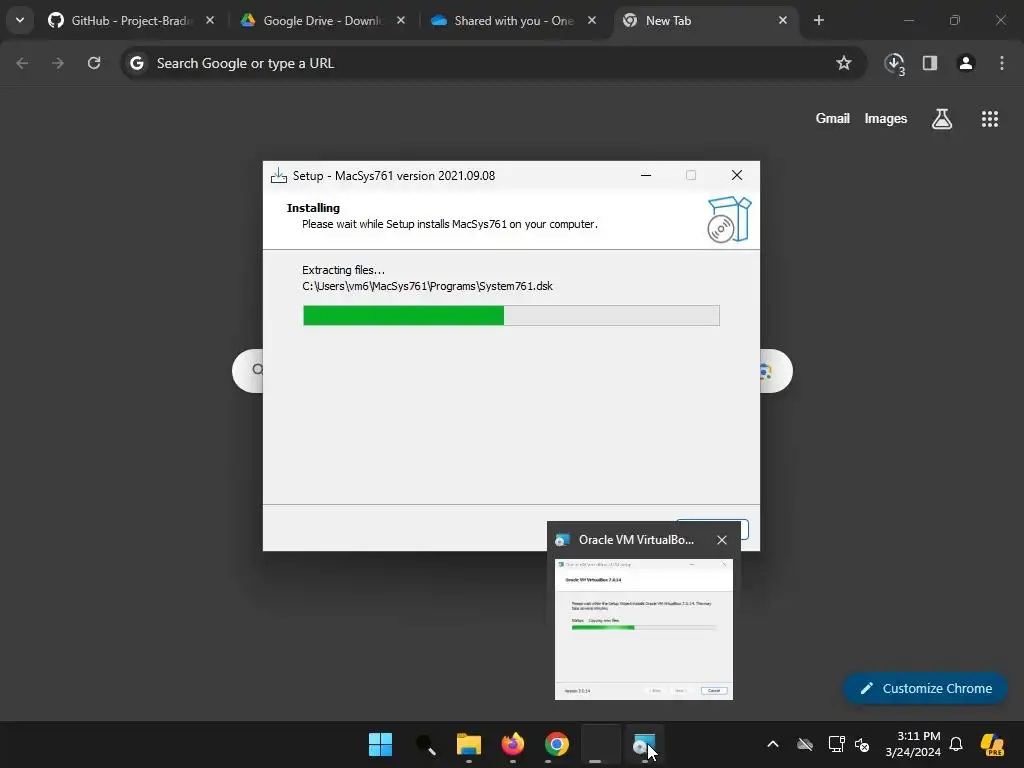Open the Google apps grid

(x=989, y=119)
